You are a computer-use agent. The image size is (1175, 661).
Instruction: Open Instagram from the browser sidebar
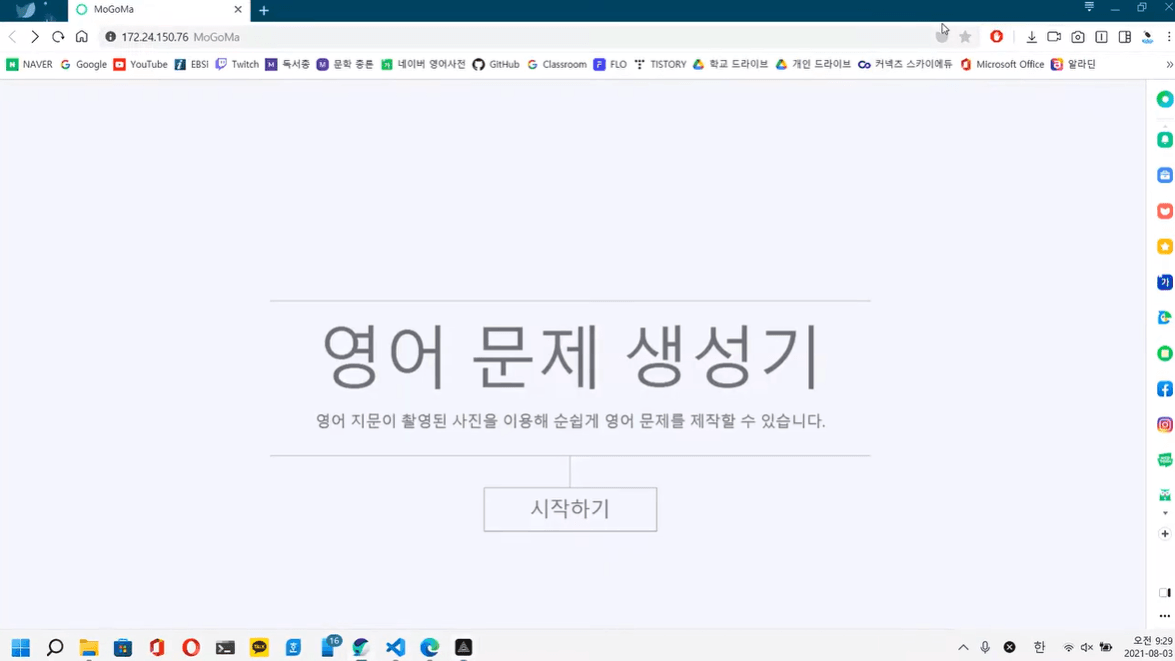(x=1163, y=423)
